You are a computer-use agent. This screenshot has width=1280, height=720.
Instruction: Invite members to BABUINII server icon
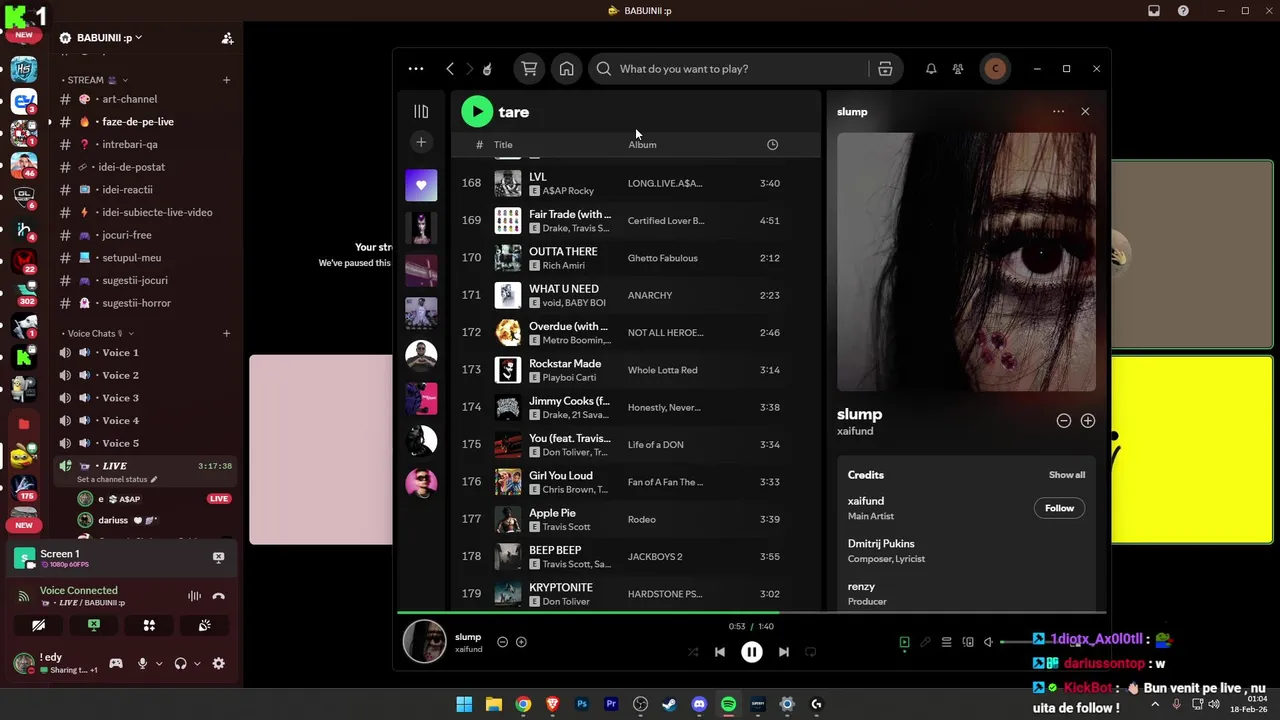coord(227,38)
